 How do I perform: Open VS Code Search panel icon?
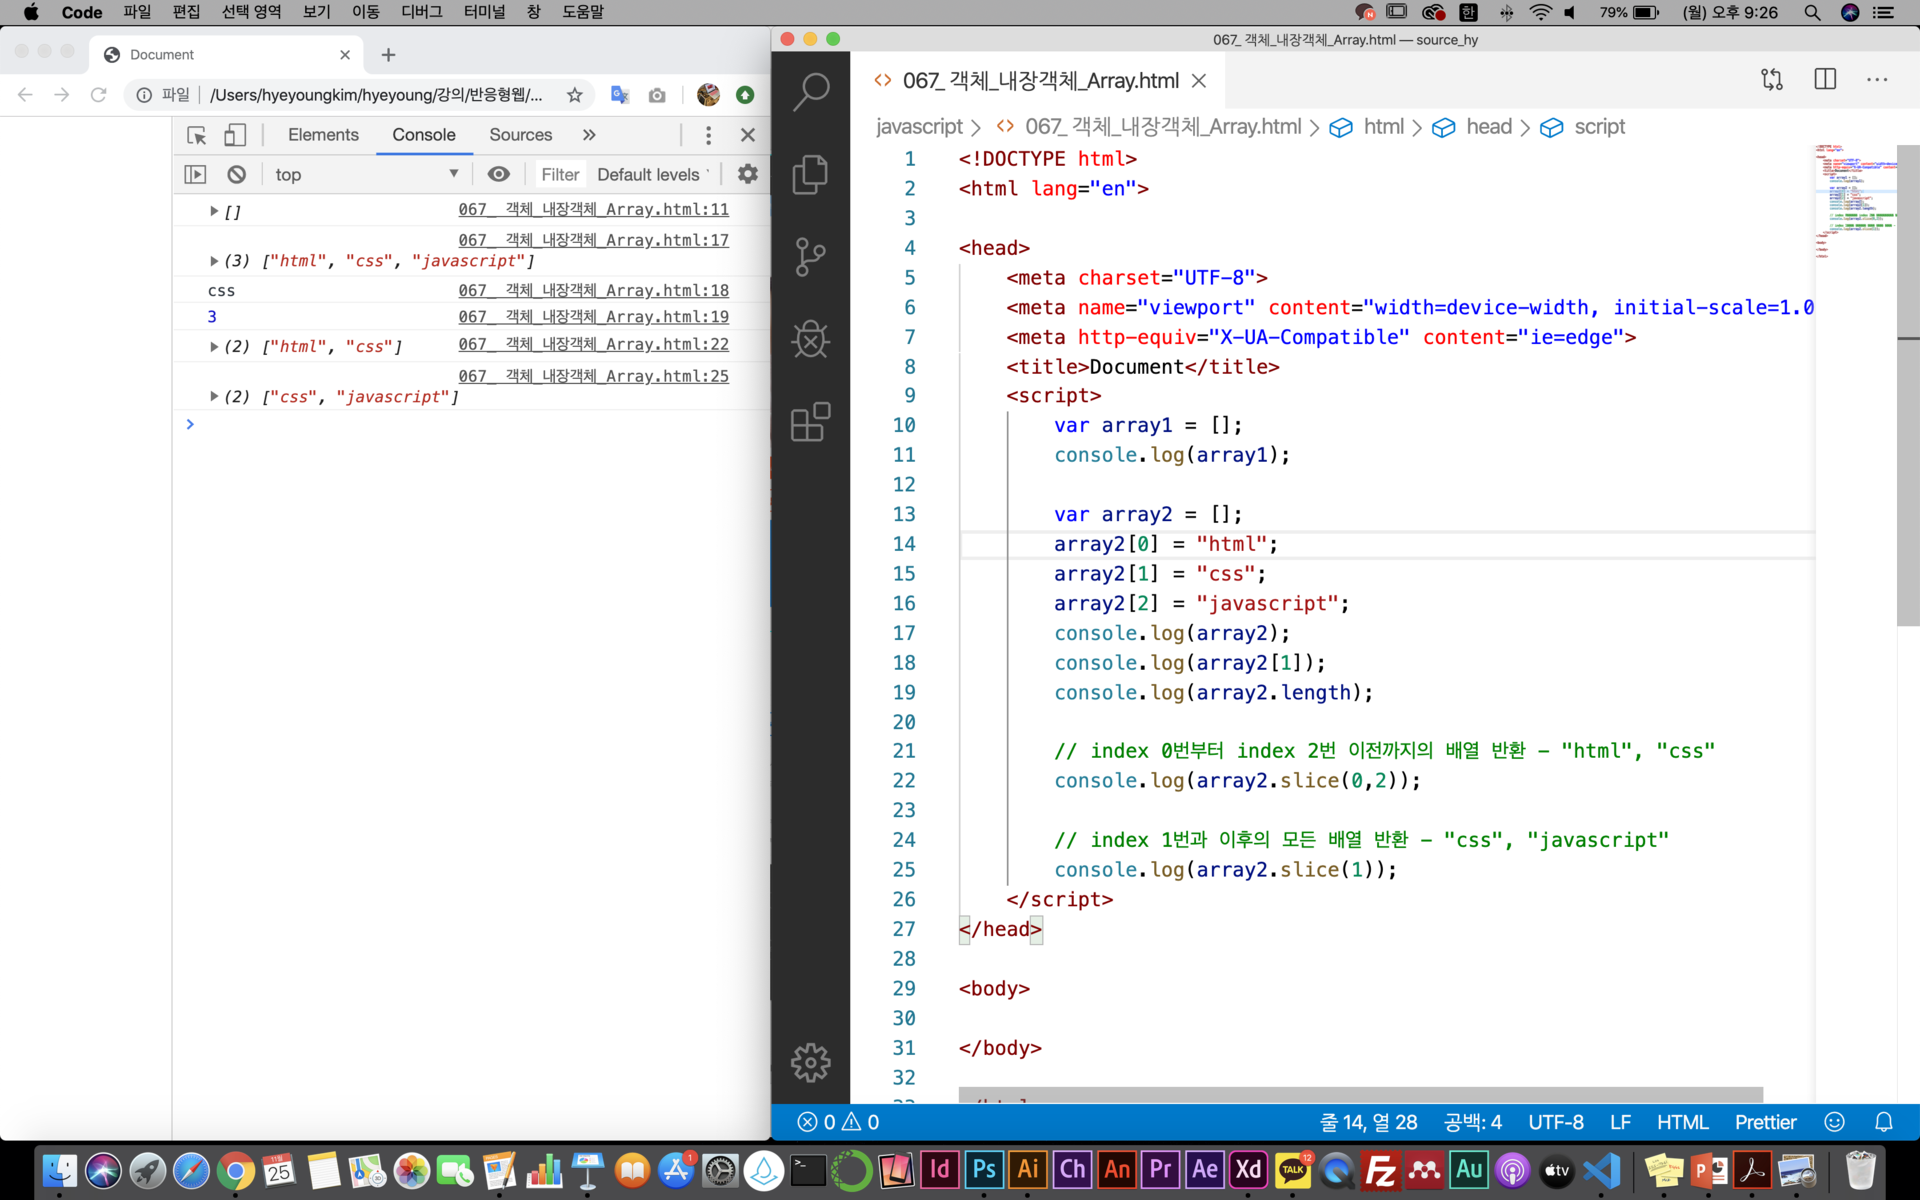coord(810,92)
